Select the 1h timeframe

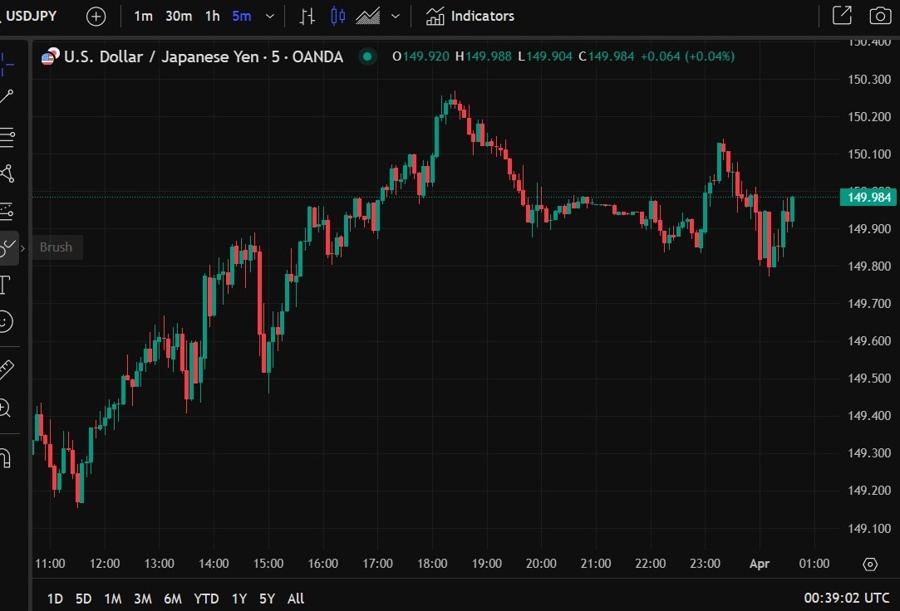click(212, 17)
